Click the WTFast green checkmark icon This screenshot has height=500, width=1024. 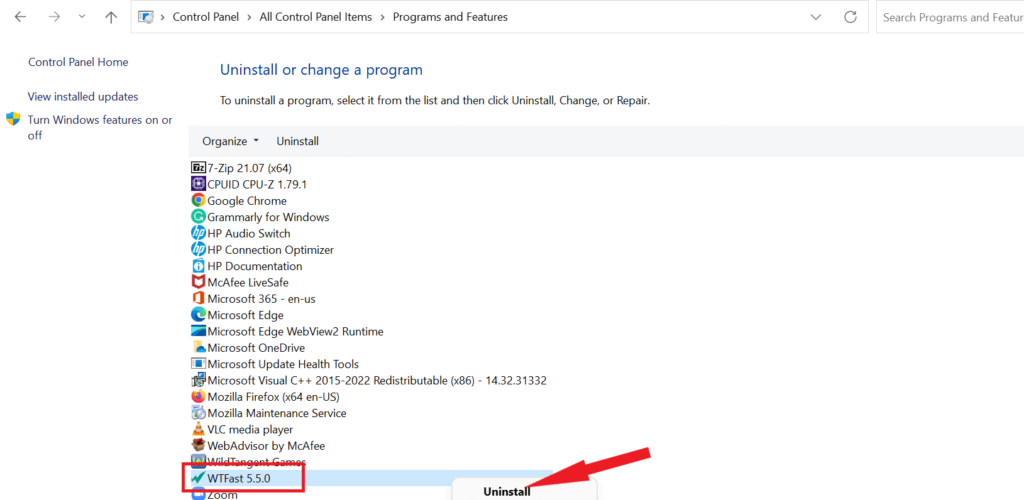pyautogui.click(x=198, y=478)
